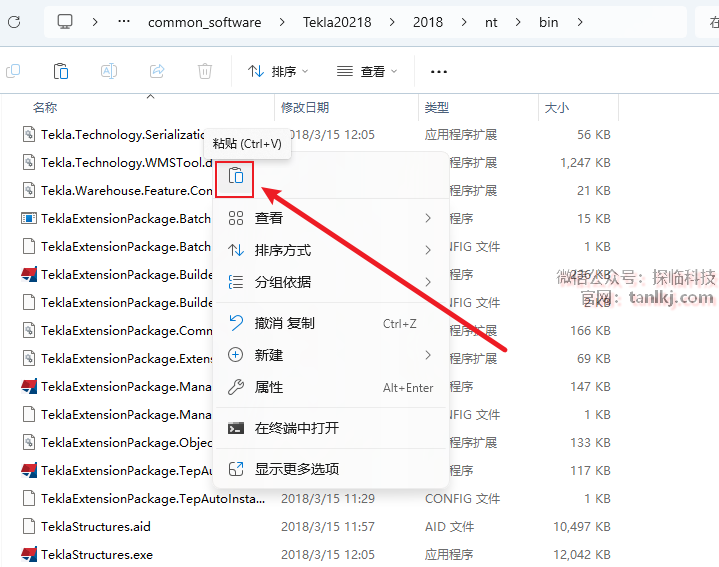This screenshot has width=719, height=567.
Task: Open the 新建 submenu in context menu
Action: 330,355
